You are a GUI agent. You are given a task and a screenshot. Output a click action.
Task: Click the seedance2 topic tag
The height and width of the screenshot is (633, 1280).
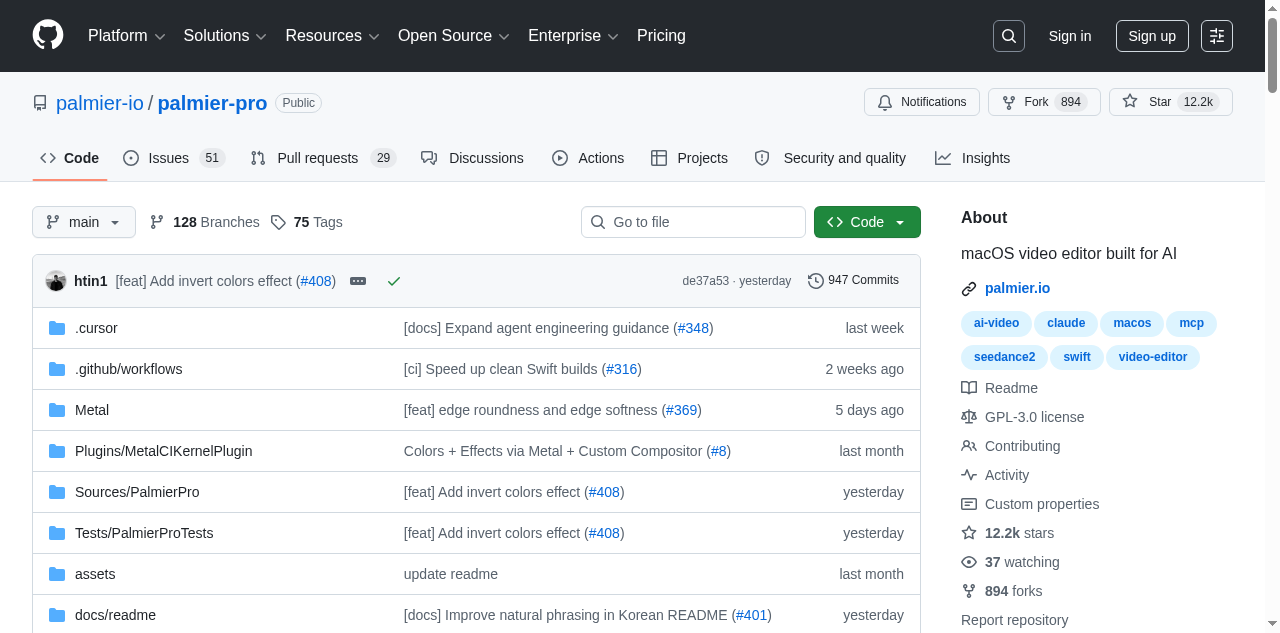point(1005,357)
